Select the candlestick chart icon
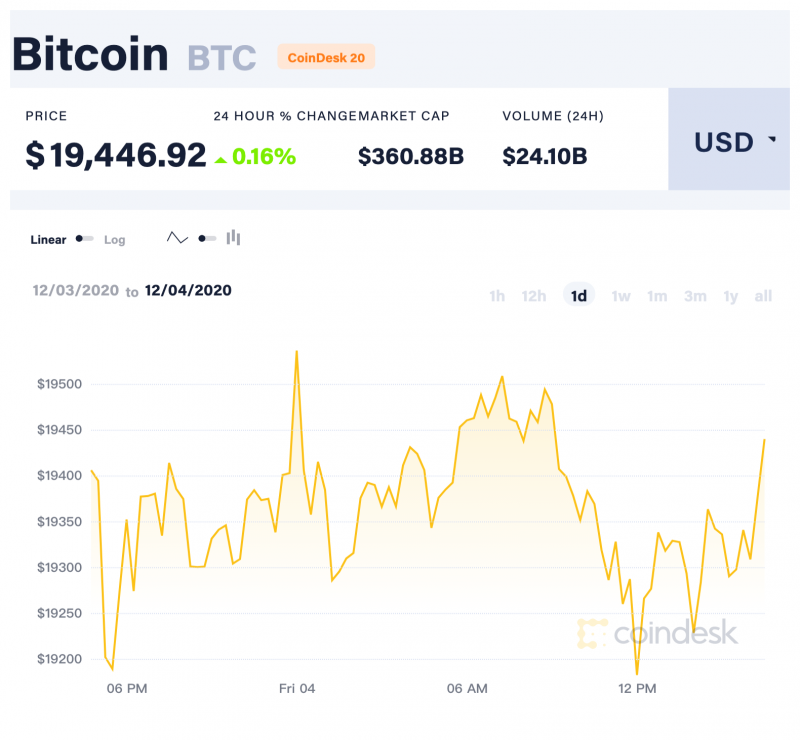The height and width of the screenshot is (740, 800). 233,237
